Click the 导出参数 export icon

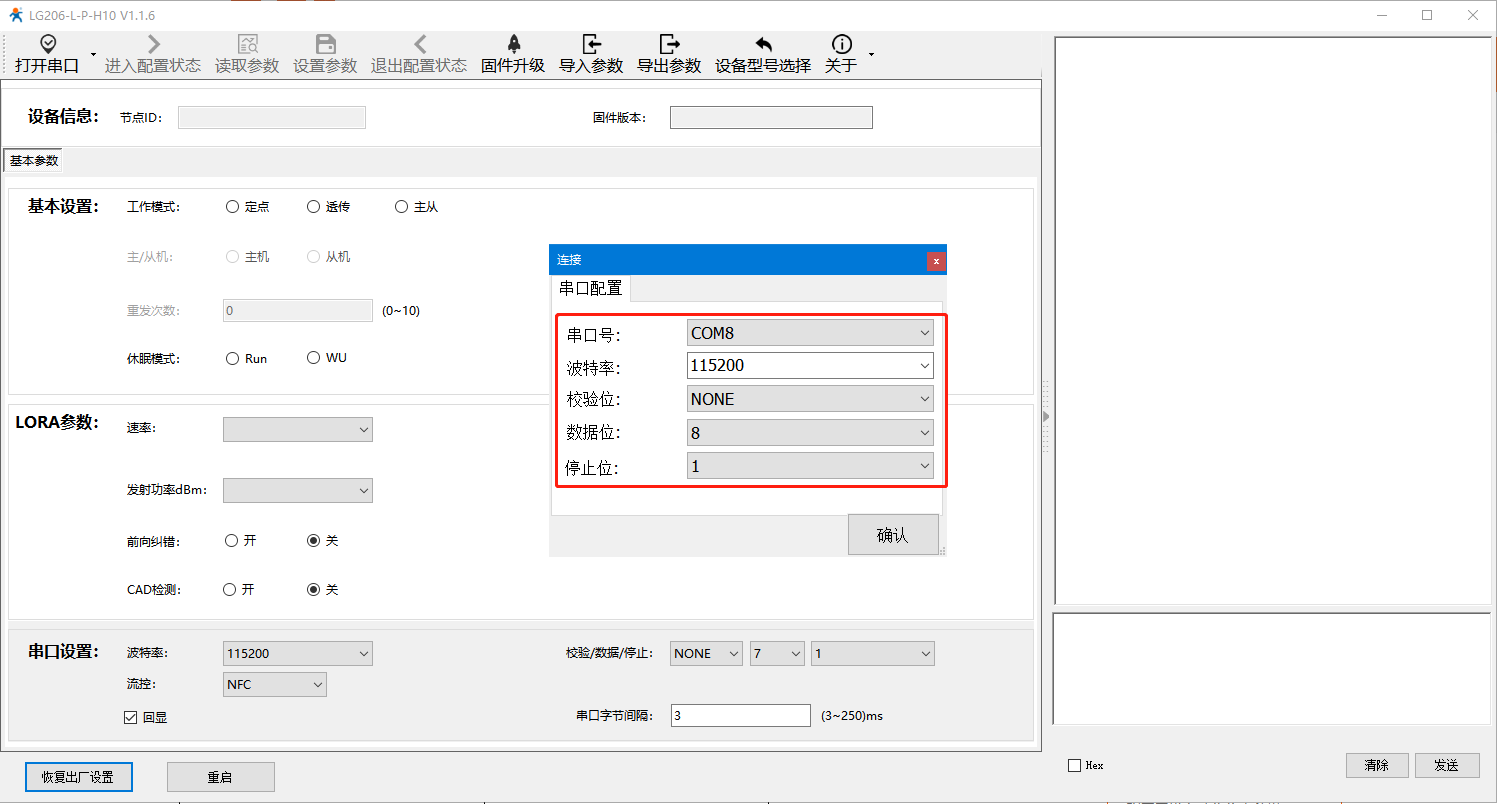(x=669, y=44)
